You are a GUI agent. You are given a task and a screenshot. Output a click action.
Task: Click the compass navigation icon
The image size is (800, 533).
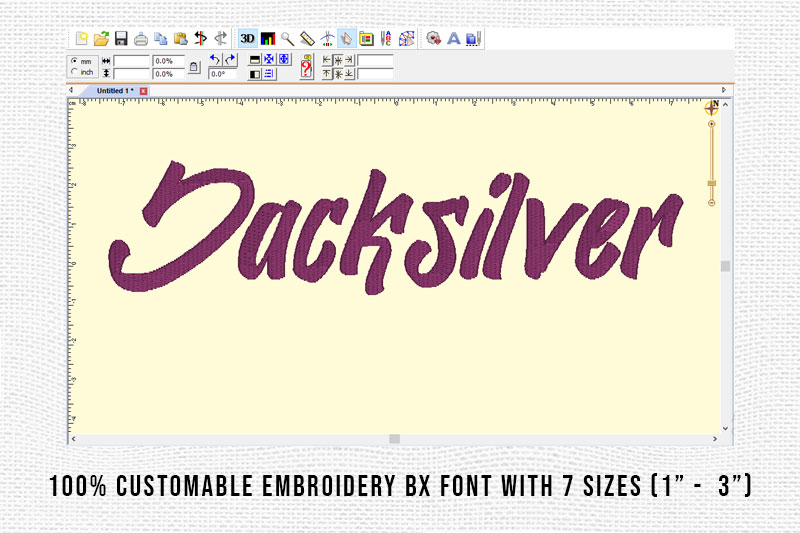pos(712,108)
